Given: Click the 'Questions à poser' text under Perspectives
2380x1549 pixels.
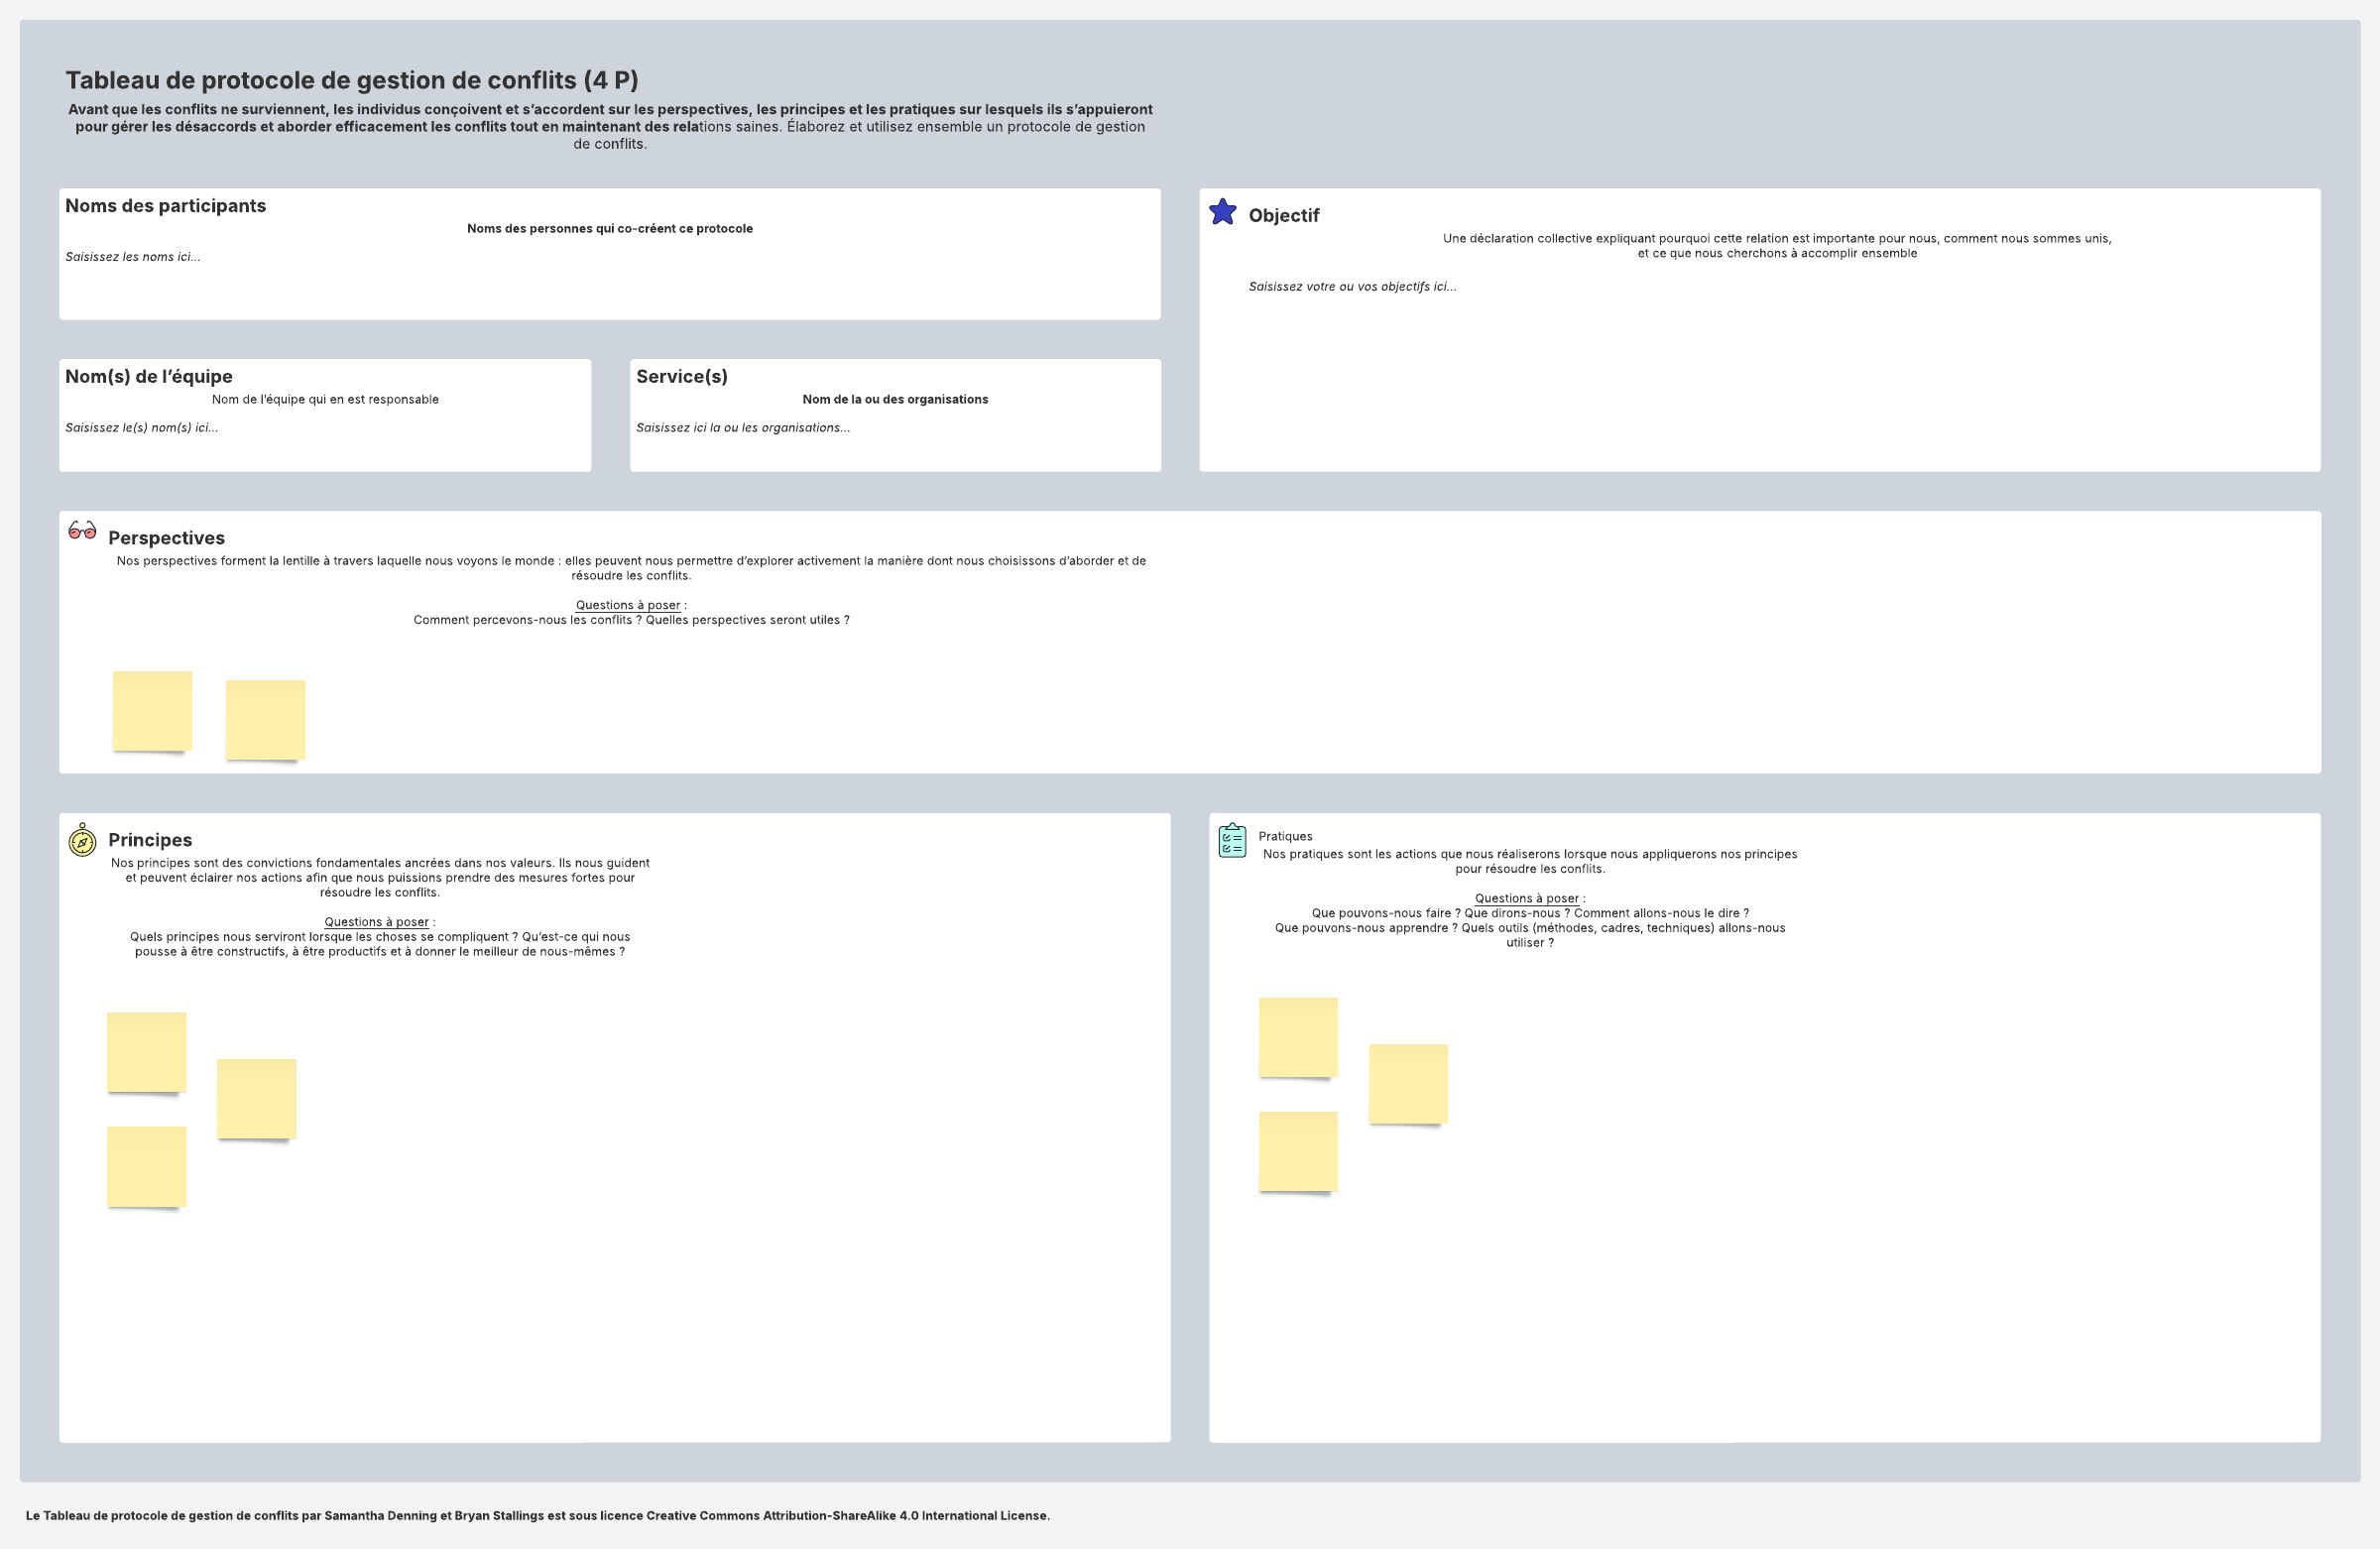Looking at the screenshot, I should tap(628, 605).
